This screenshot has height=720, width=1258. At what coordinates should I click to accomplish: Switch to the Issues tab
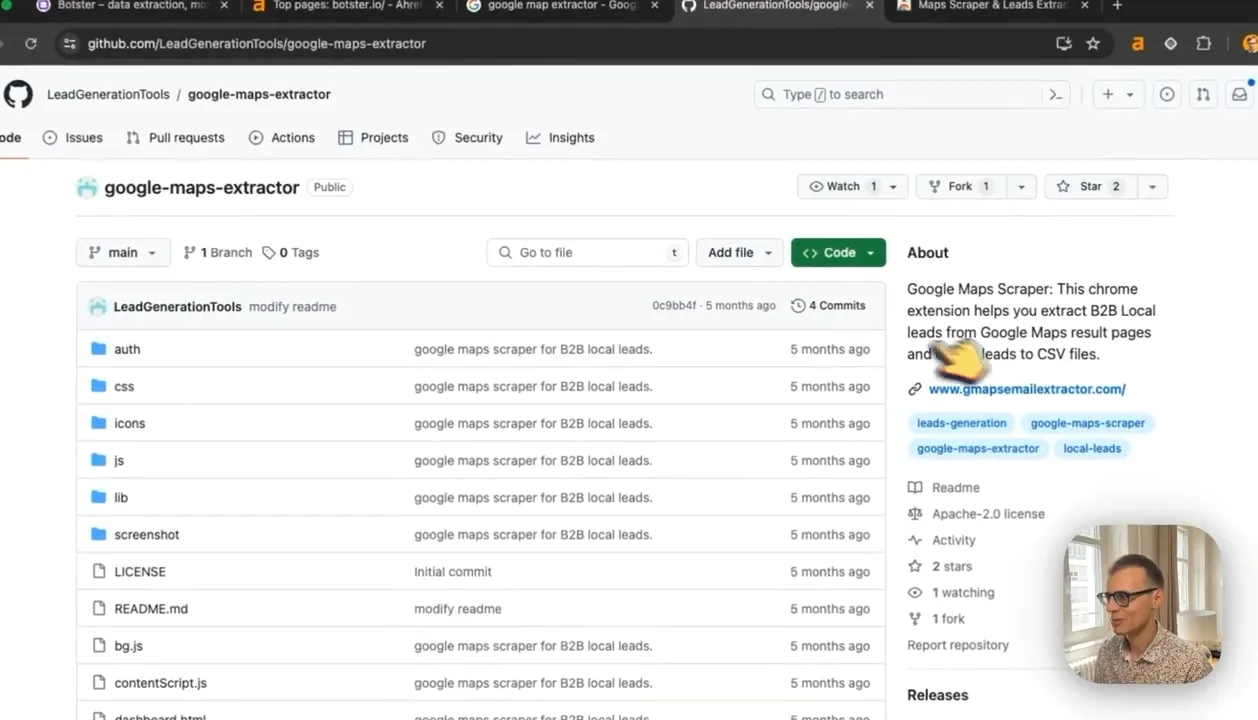point(73,138)
